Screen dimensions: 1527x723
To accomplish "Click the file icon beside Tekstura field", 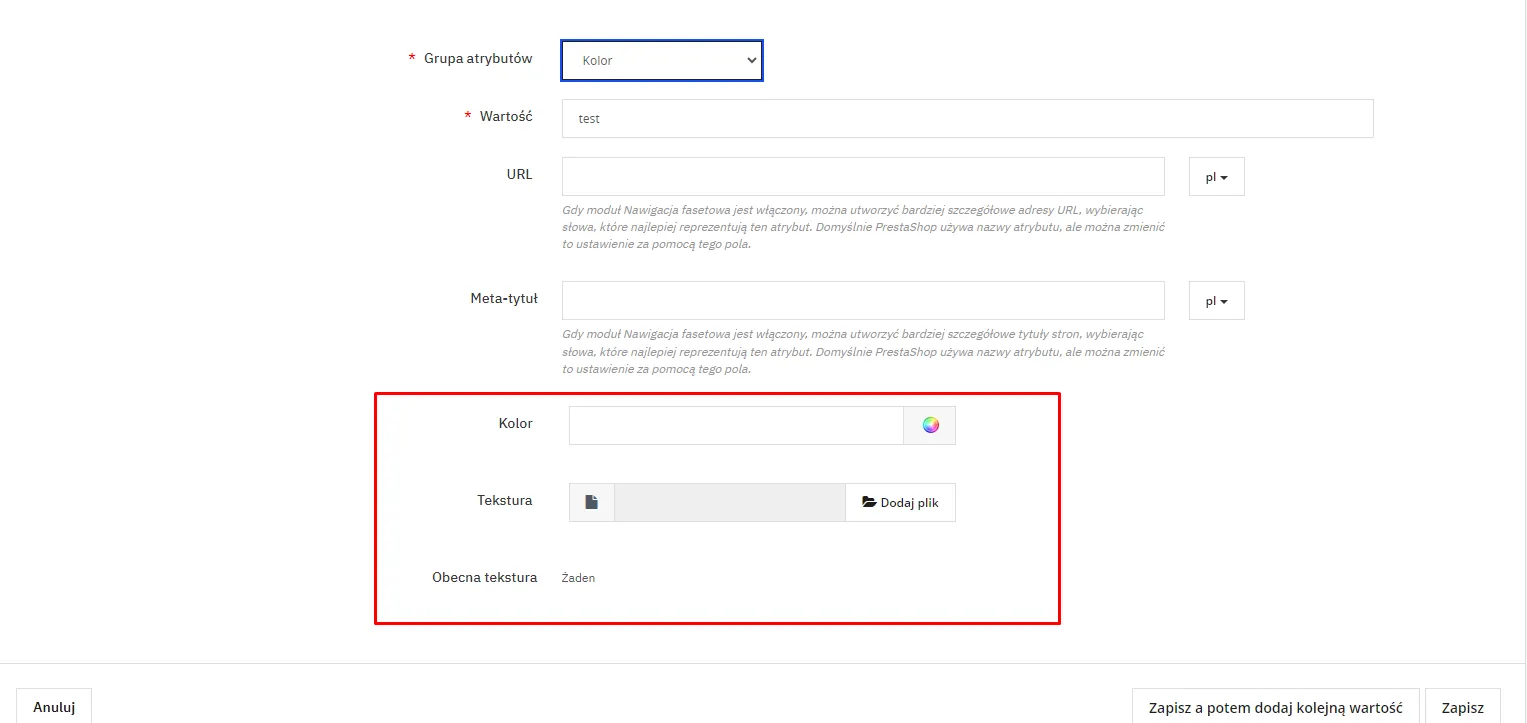I will (x=592, y=503).
